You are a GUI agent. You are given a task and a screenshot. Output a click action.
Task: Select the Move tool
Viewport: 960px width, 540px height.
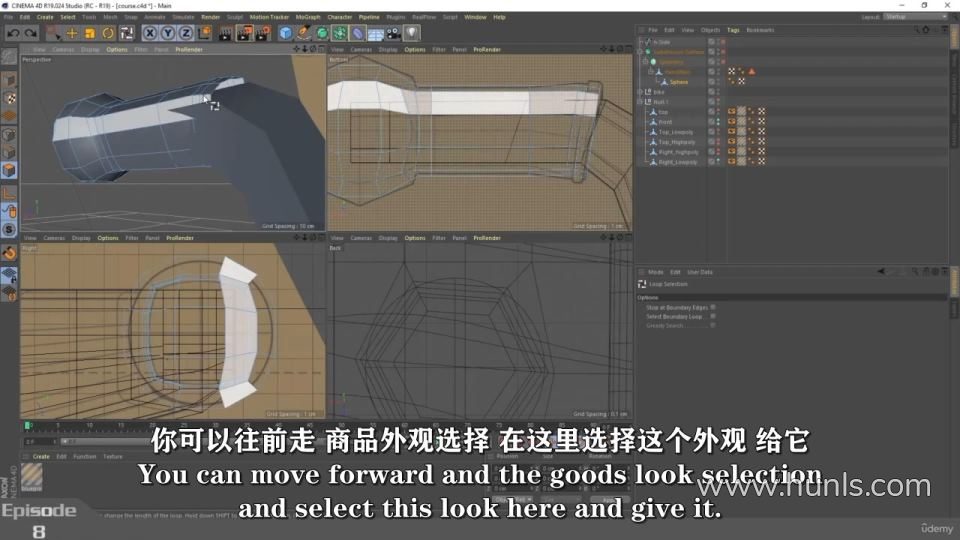pyautogui.click(x=72, y=33)
